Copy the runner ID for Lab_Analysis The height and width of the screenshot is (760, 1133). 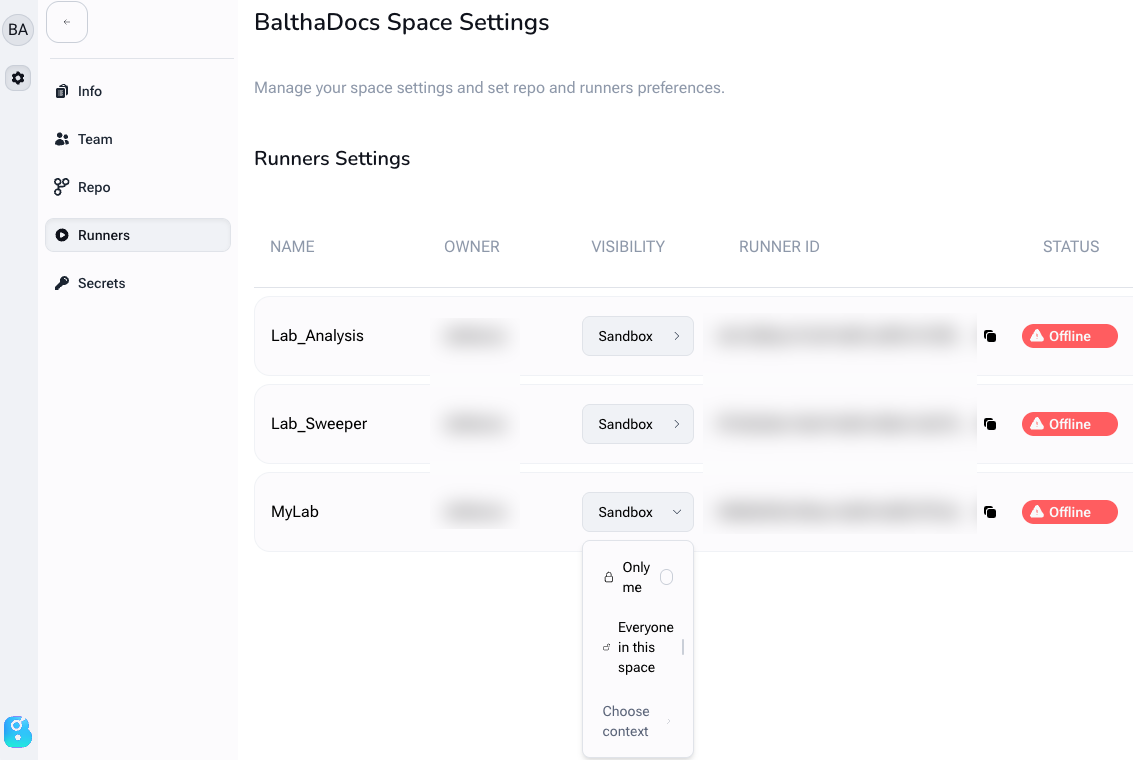[x=991, y=336]
